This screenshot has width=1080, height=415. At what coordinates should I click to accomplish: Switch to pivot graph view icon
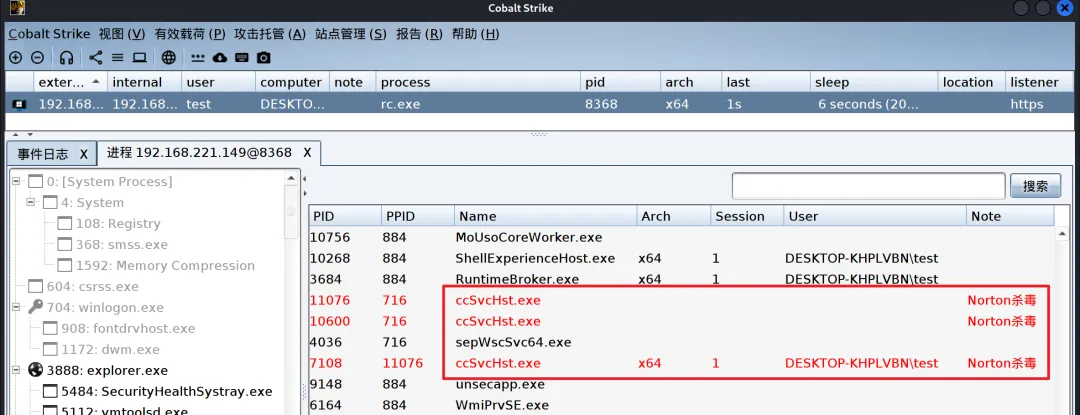96,58
